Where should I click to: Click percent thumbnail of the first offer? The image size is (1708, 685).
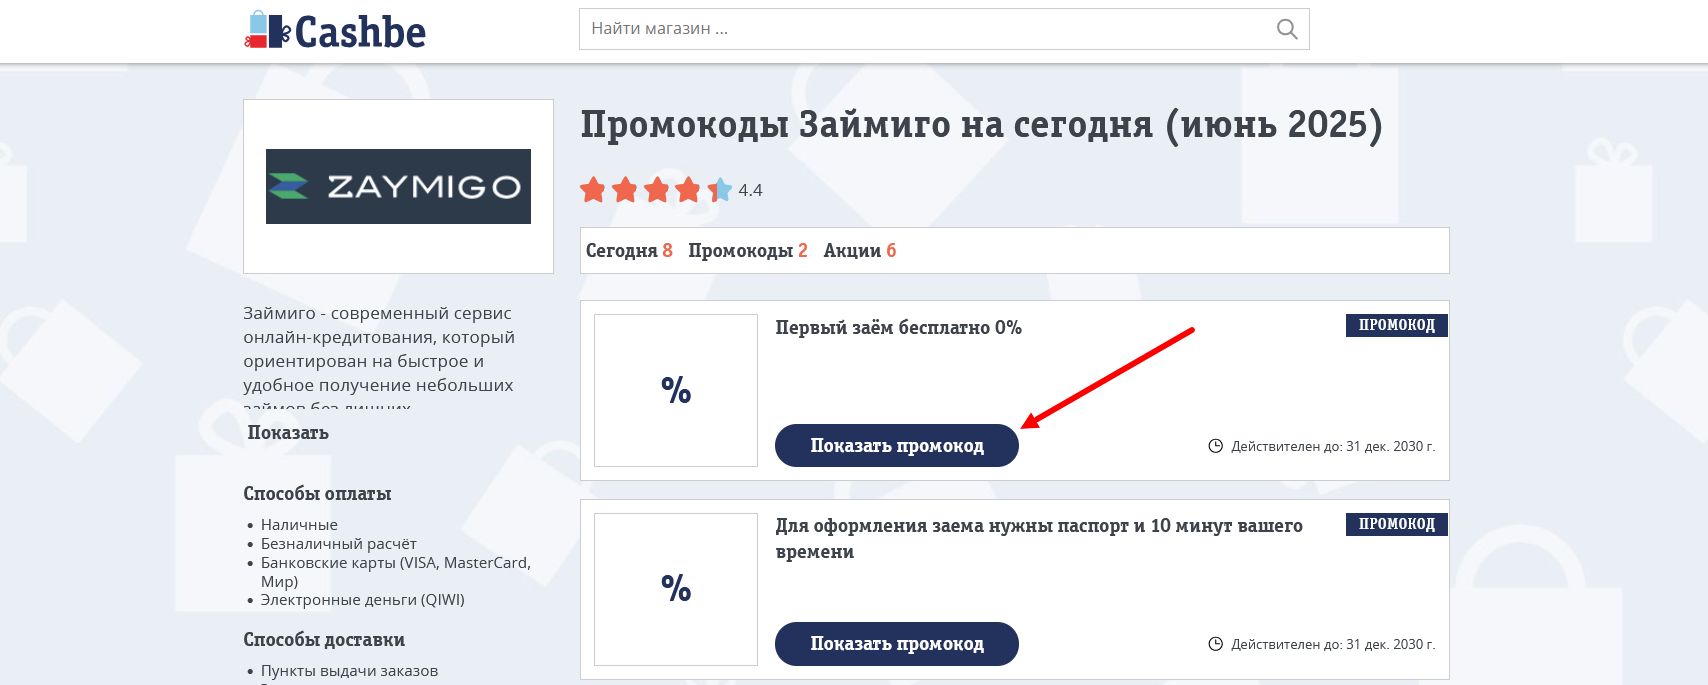pyautogui.click(x=676, y=390)
